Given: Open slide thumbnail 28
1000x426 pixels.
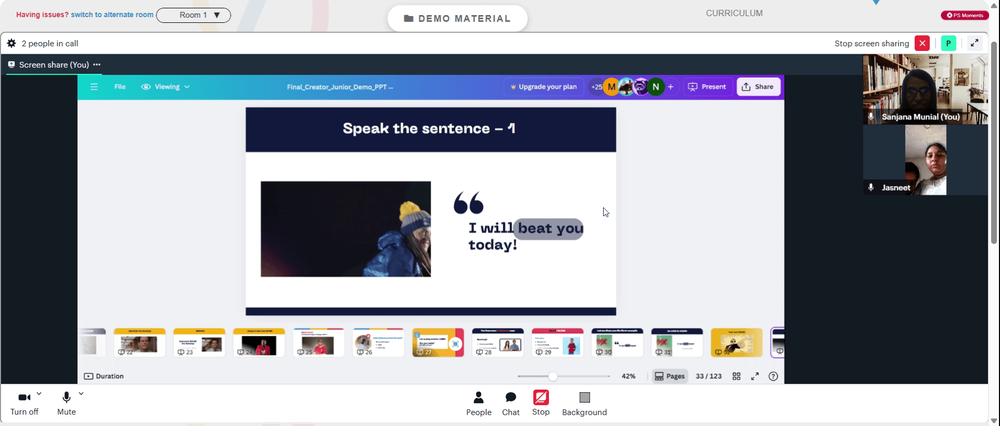Looking at the screenshot, I should tap(497, 343).
